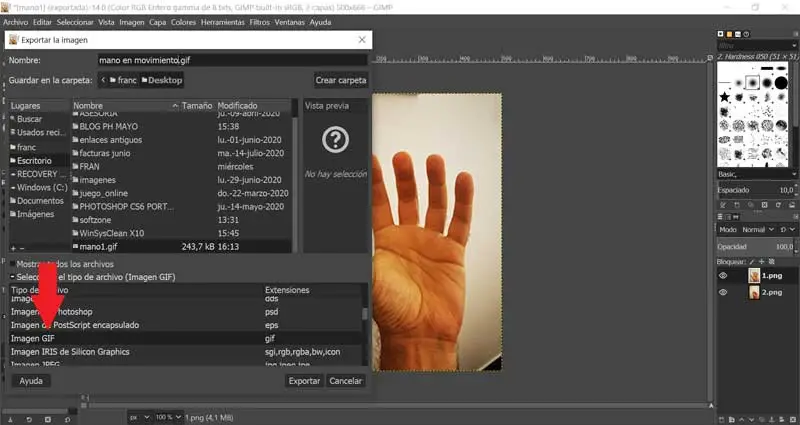The width and height of the screenshot is (800, 425).
Task: Open the layer Modo Normal dropdown
Action: 758,230
